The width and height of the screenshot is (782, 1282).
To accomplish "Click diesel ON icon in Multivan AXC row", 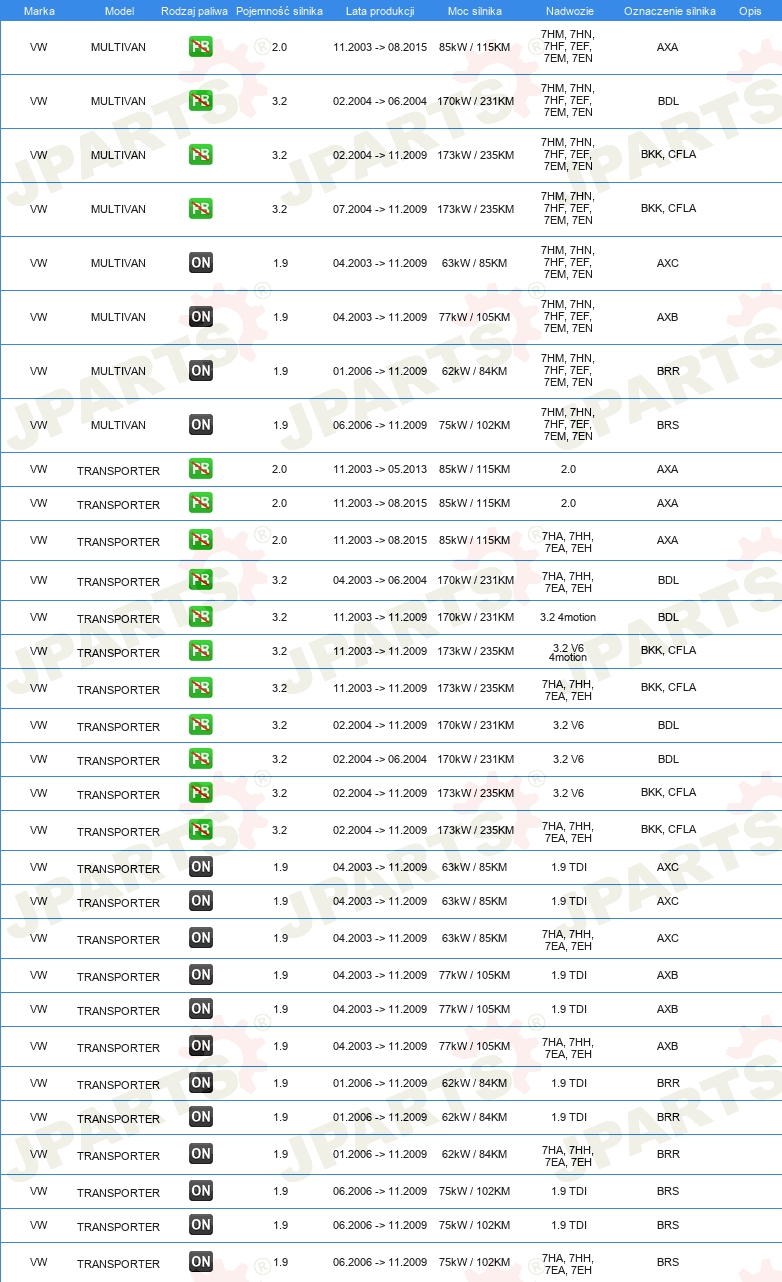I will coord(201,263).
